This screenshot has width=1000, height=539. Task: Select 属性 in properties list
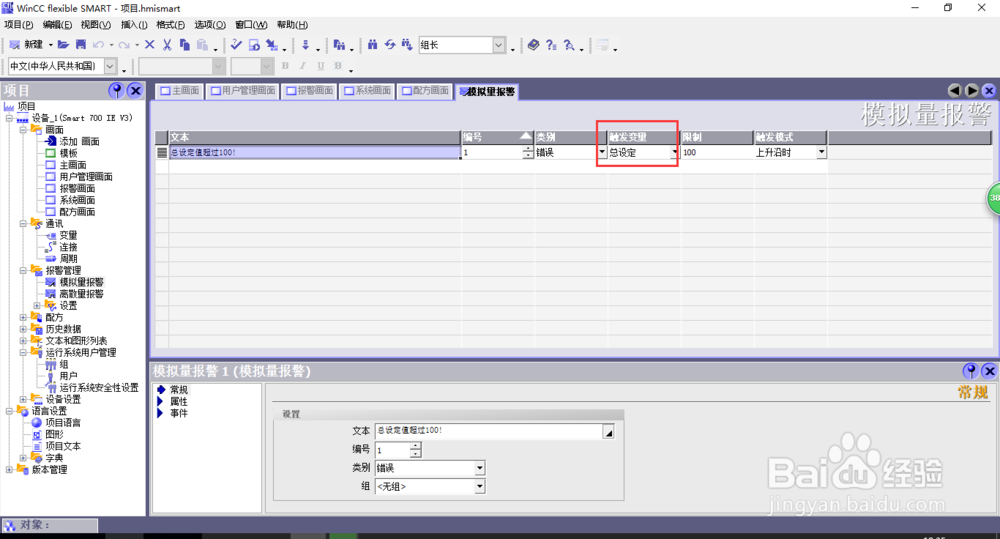tap(179, 402)
